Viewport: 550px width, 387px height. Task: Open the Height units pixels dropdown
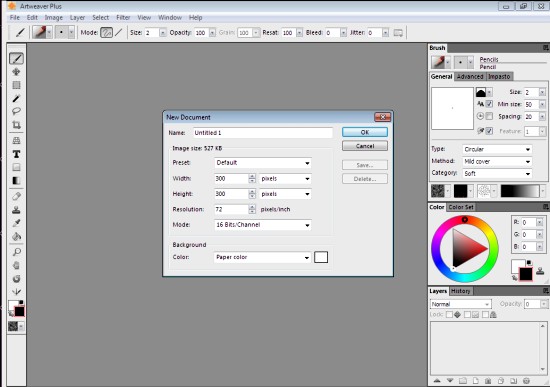click(x=285, y=194)
